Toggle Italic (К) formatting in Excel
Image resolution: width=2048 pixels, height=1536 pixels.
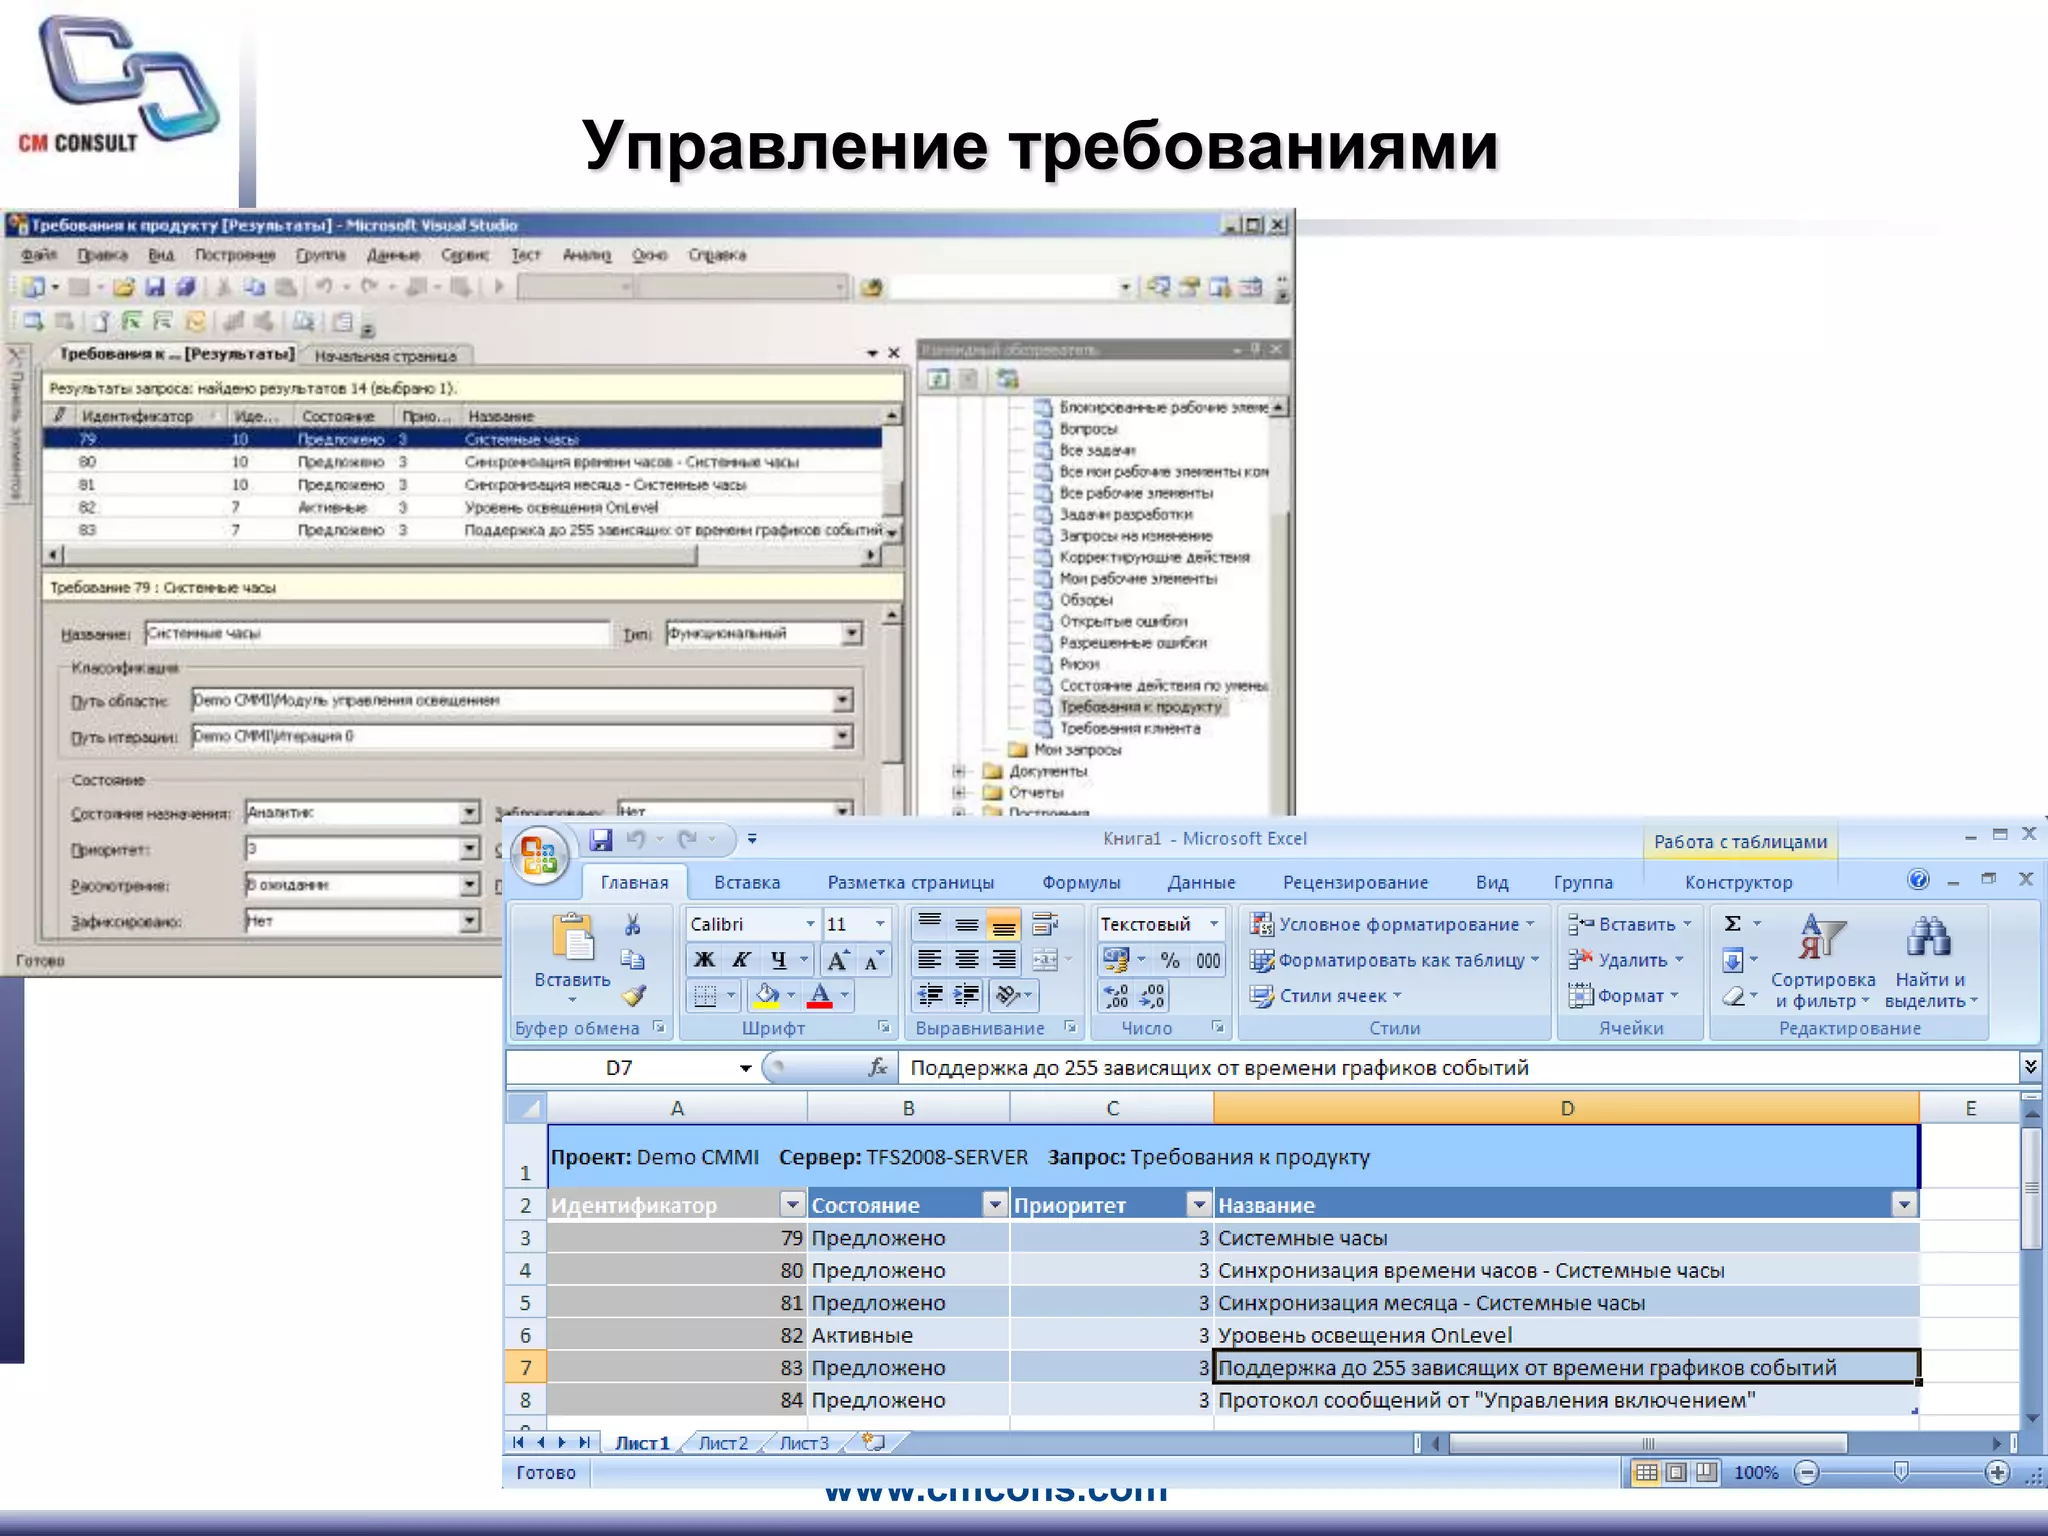[741, 960]
